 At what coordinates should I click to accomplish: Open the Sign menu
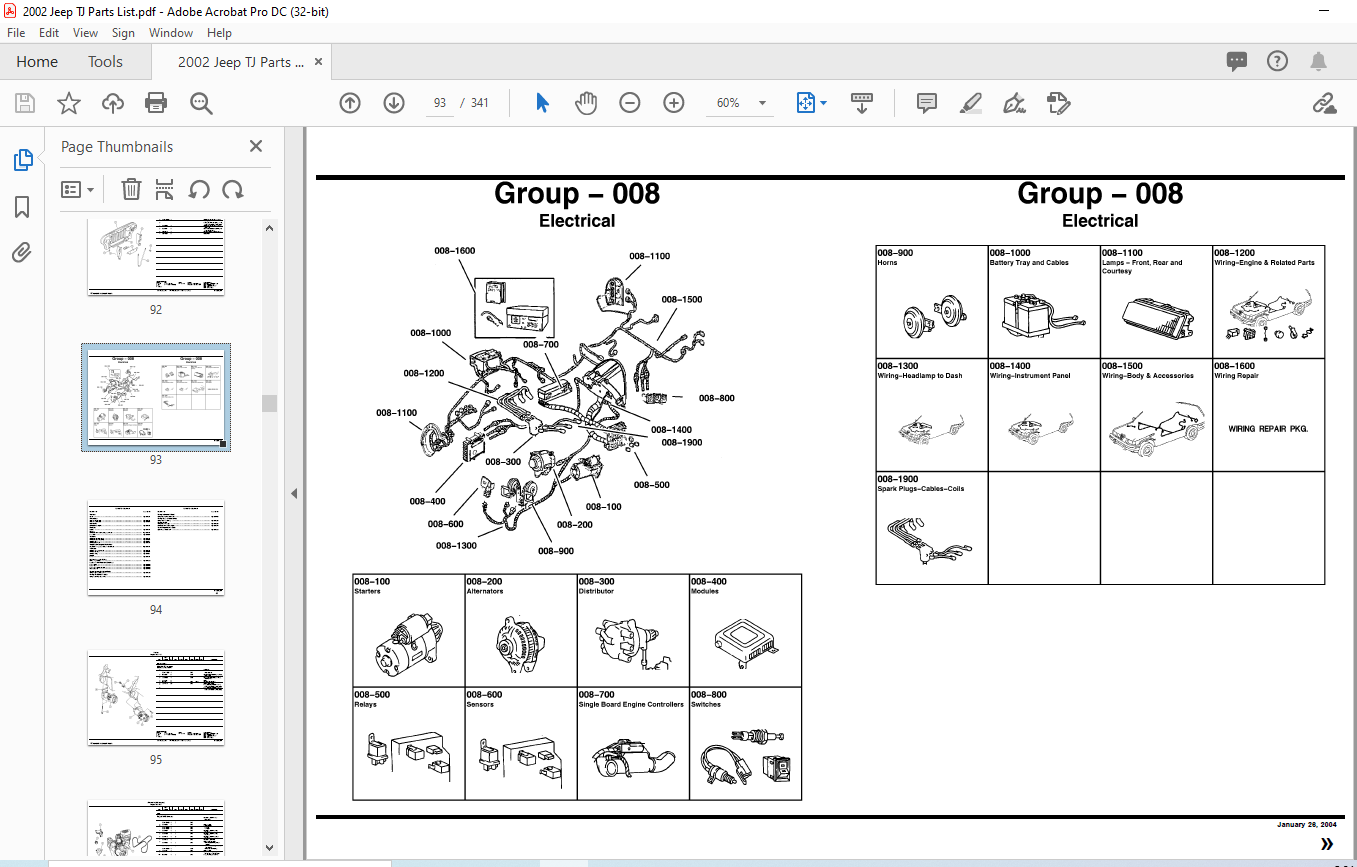(123, 33)
